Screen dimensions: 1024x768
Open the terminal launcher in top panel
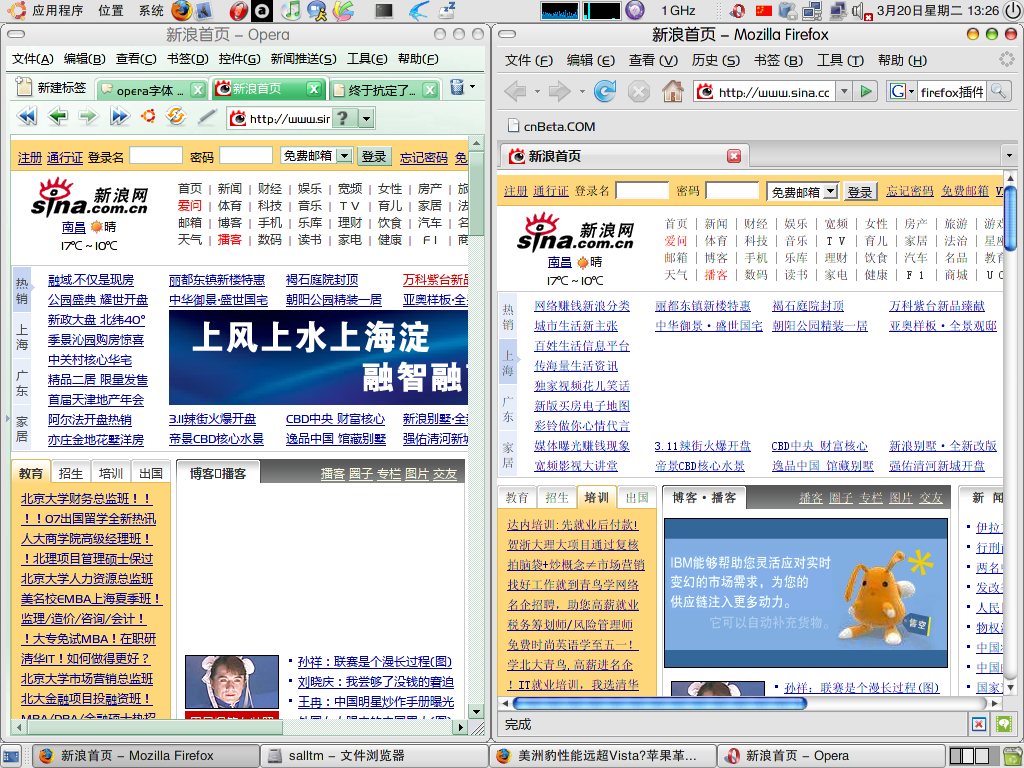[384, 10]
